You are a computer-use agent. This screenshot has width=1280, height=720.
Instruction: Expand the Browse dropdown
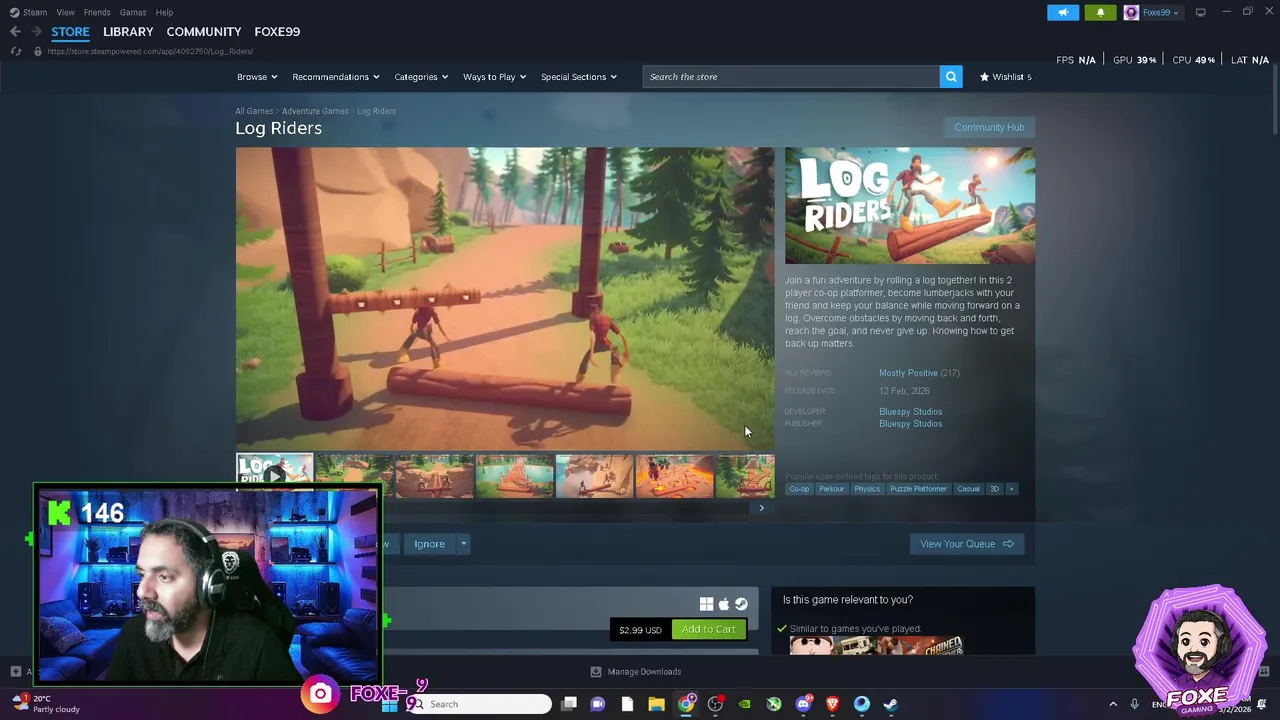(257, 77)
